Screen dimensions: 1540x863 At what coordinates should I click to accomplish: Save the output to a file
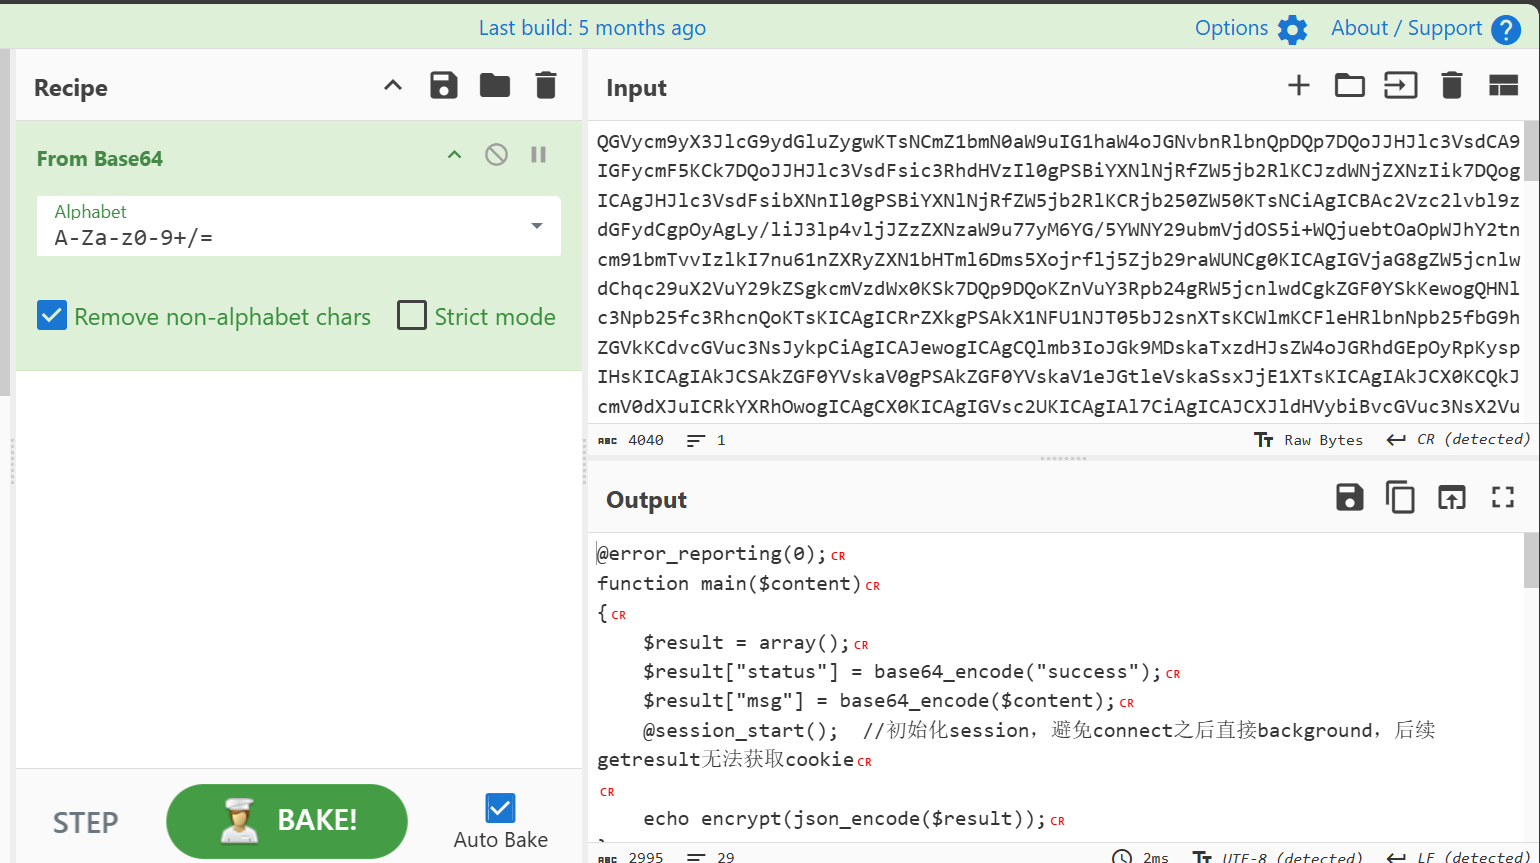click(x=1349, y=497)
